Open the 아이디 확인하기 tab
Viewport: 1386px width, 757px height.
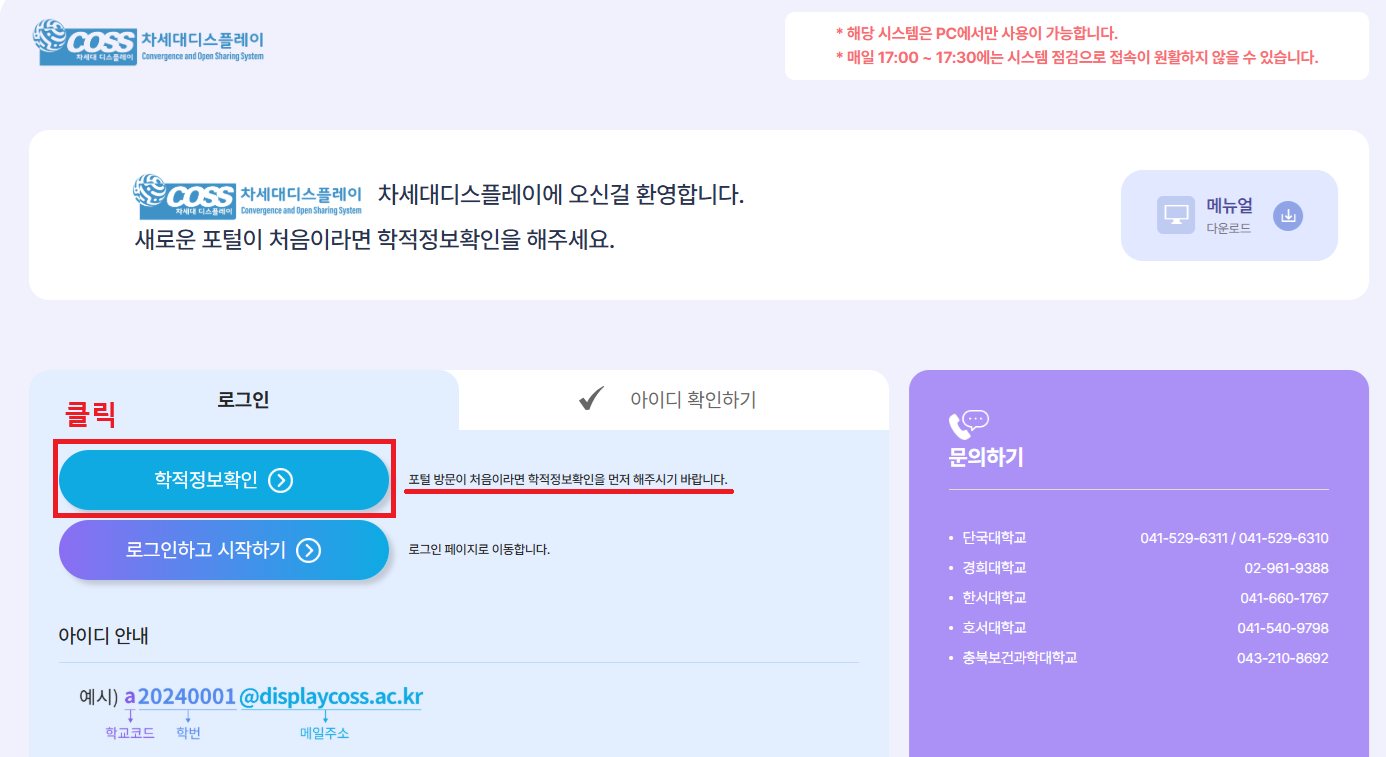[x=673, y=400]
